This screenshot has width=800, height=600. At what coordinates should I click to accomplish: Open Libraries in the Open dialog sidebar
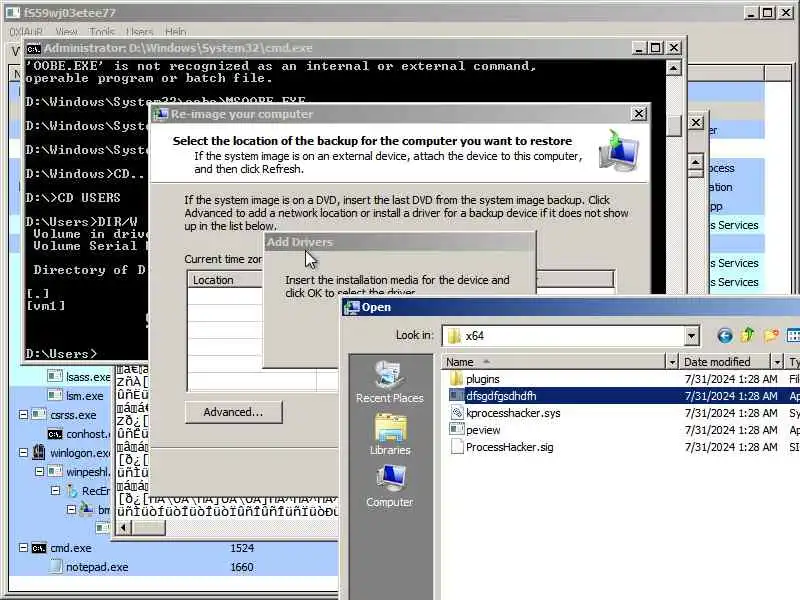pos(390,435)
